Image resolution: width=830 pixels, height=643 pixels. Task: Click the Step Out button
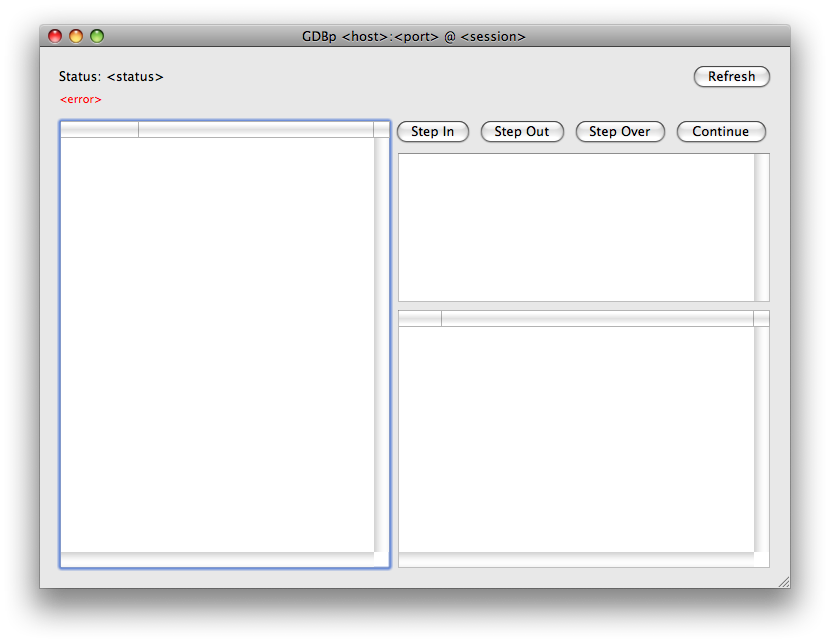tap(522, 132)
